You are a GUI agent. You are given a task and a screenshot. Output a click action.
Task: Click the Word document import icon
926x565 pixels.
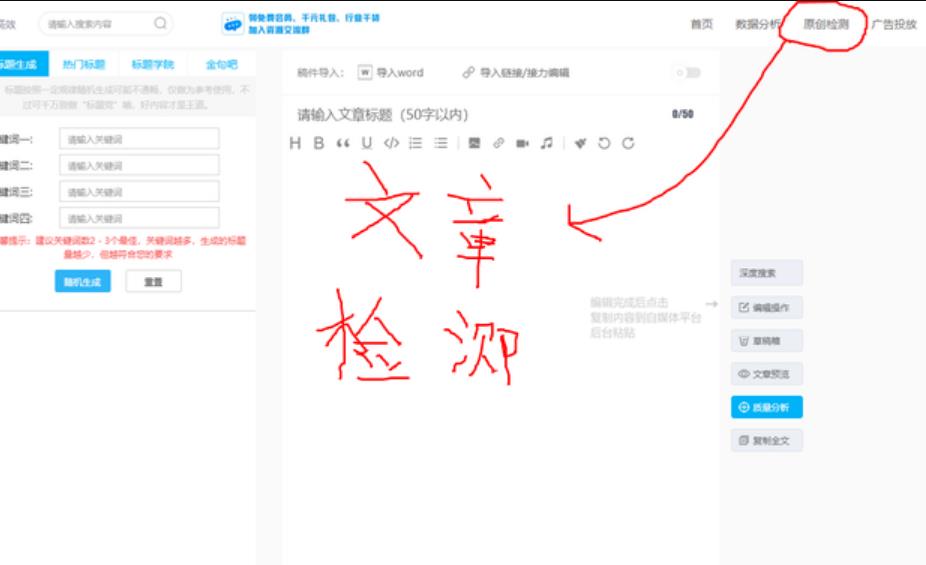click(x=365, y=72)
